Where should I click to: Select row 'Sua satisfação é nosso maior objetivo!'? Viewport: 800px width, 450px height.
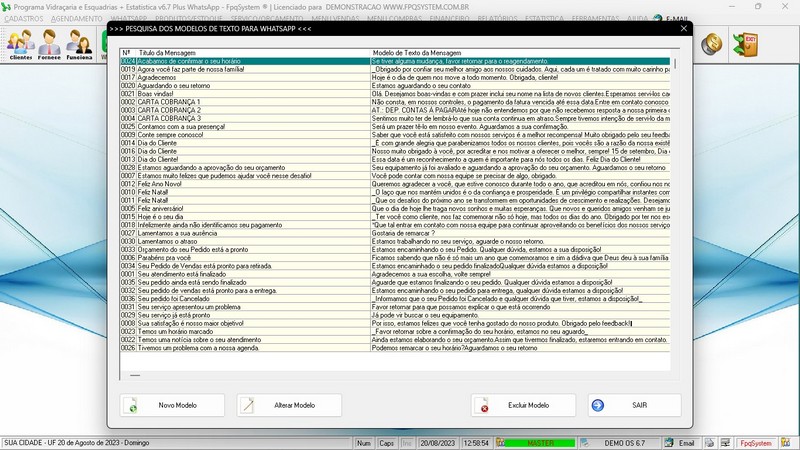click(395, 323)
